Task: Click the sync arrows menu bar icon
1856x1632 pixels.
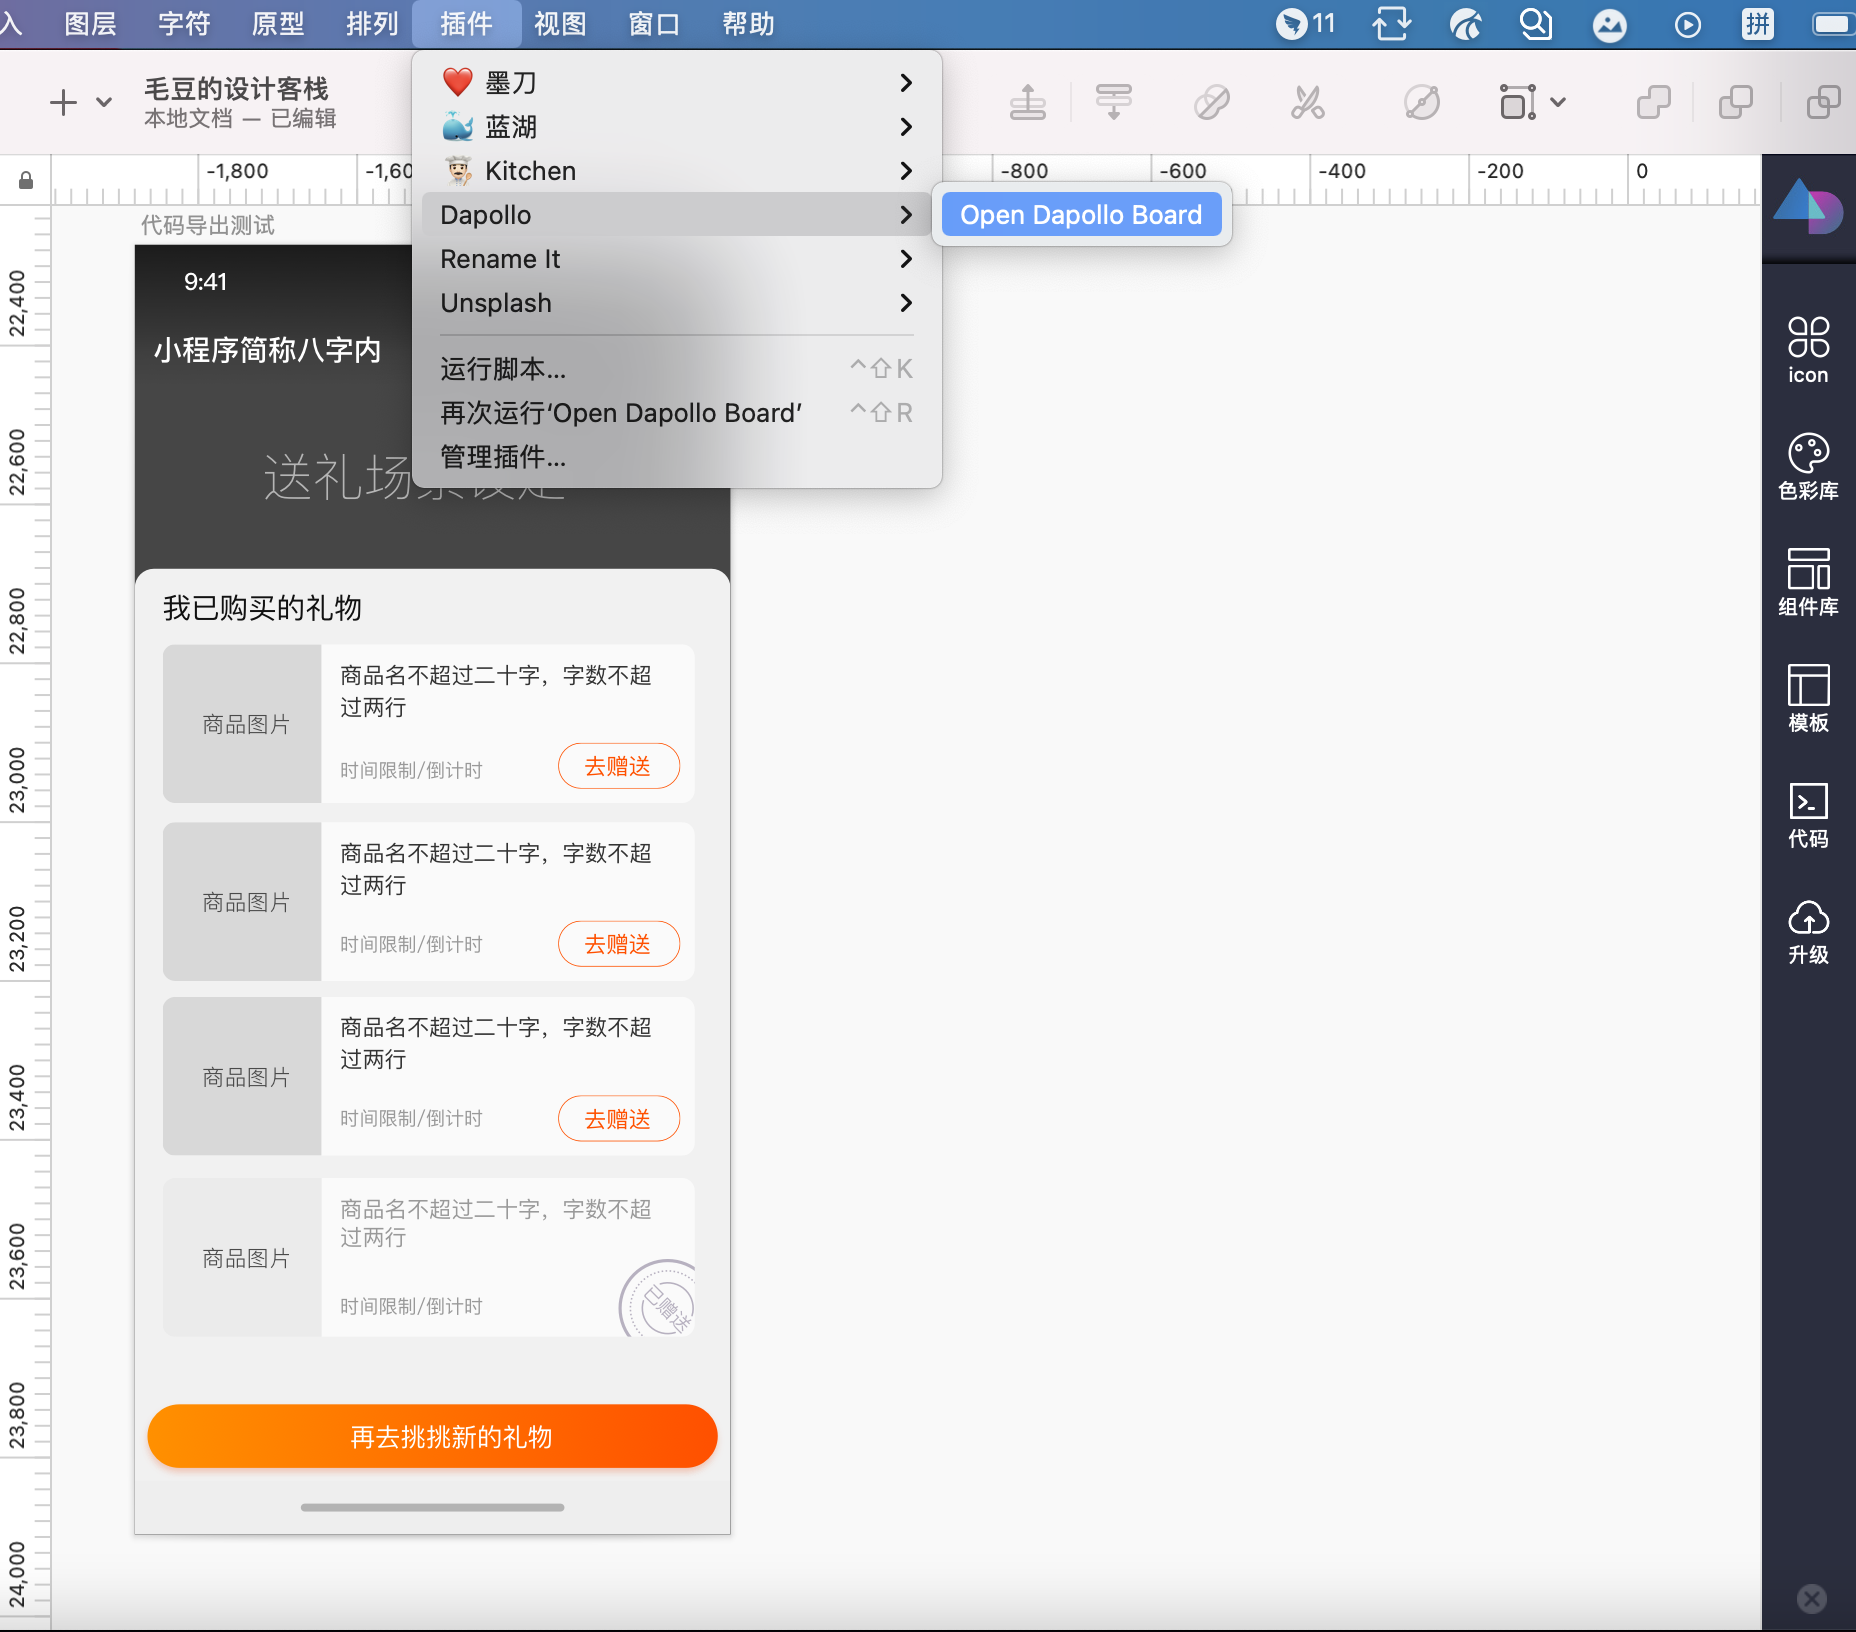Action: point(1391,23)
